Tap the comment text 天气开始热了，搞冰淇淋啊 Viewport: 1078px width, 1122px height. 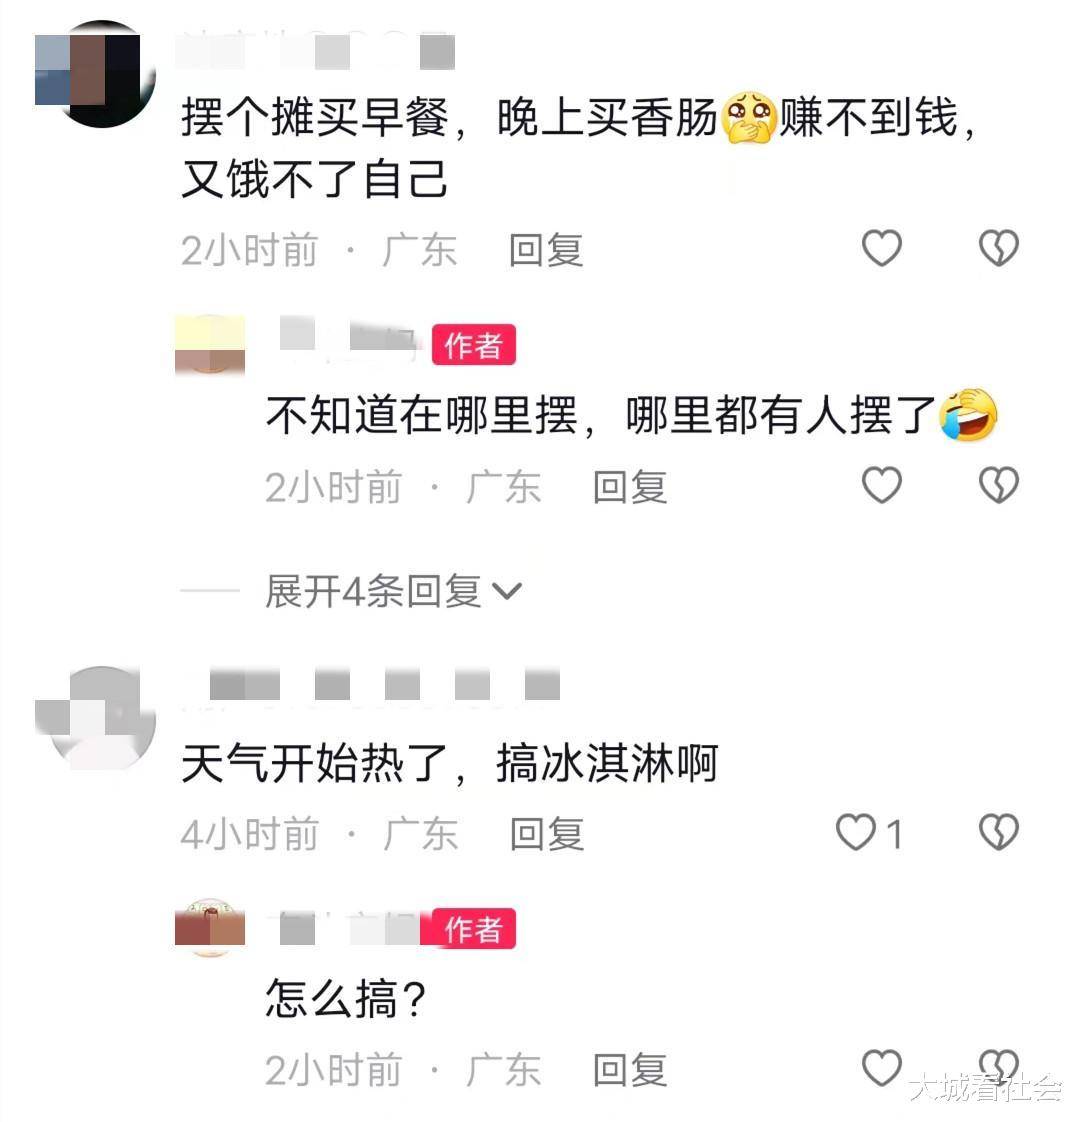click(x=449, y=764)
